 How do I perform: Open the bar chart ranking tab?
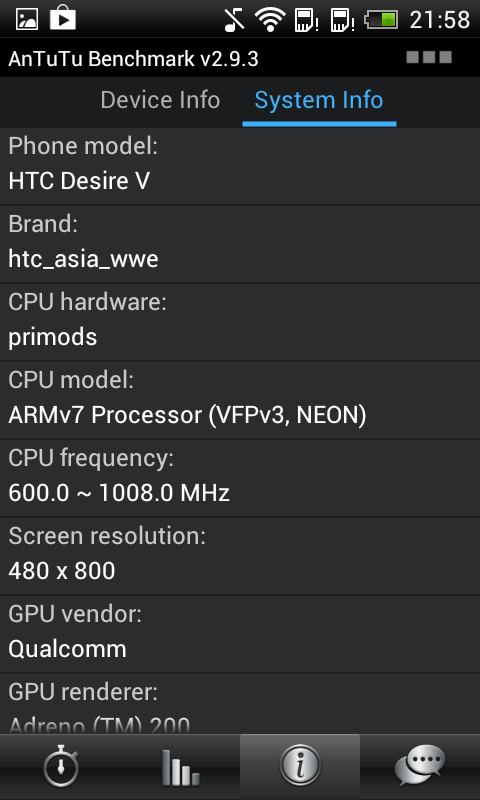[x=180, y=767]
